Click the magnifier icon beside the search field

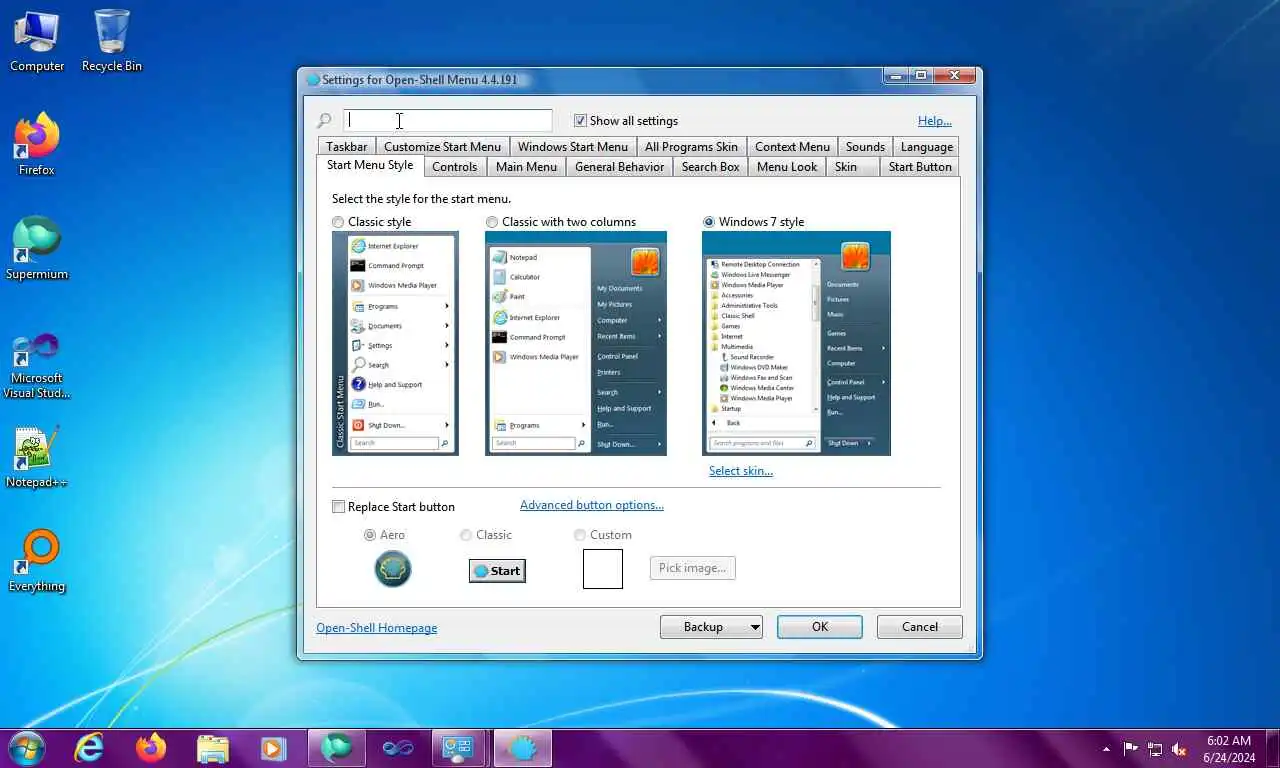[324, 121]
